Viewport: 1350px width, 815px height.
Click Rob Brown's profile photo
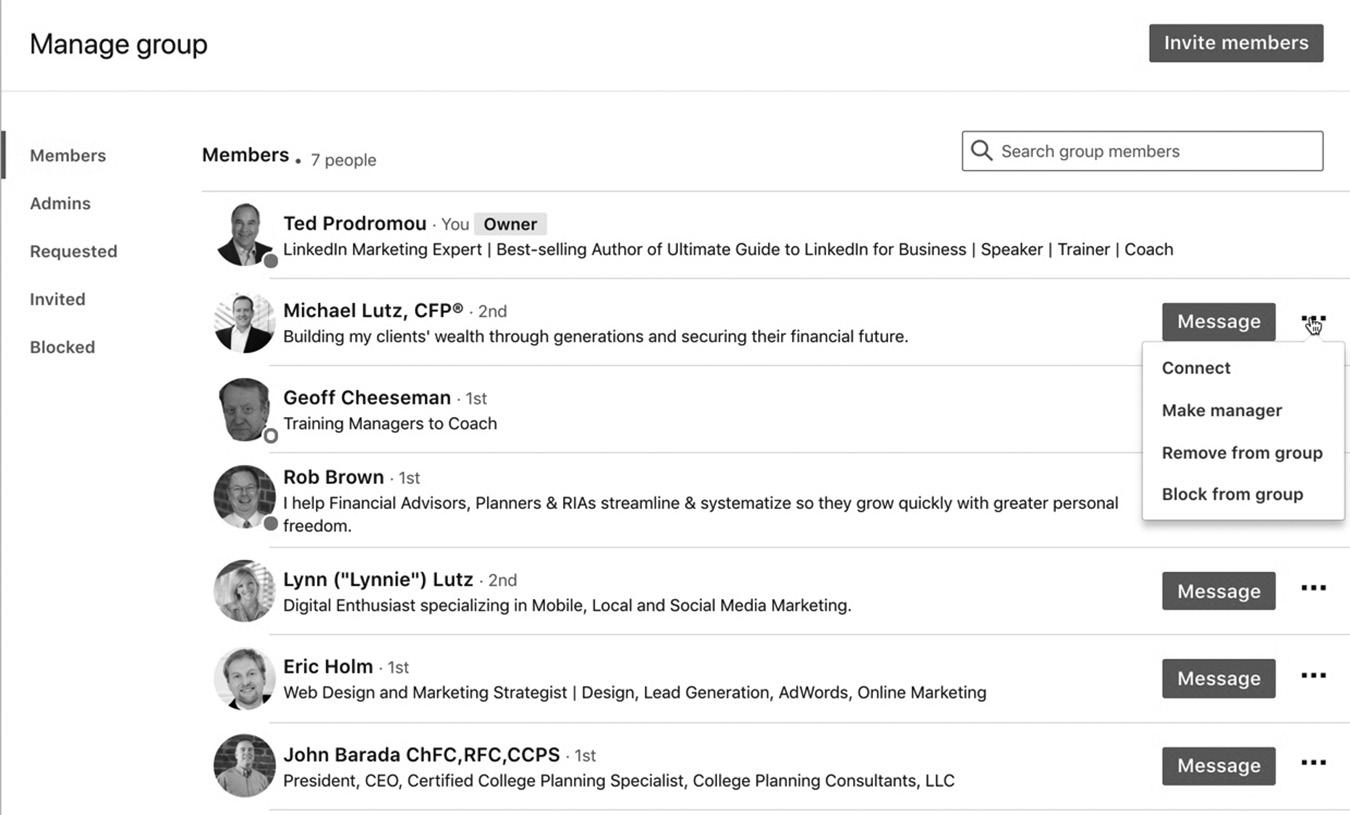point(244,497)
